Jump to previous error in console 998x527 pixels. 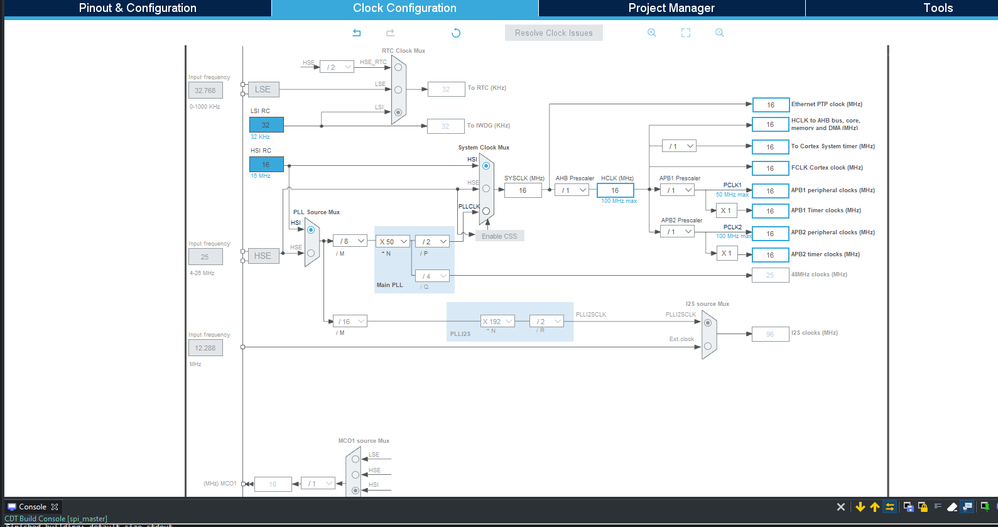click(875, 507)
